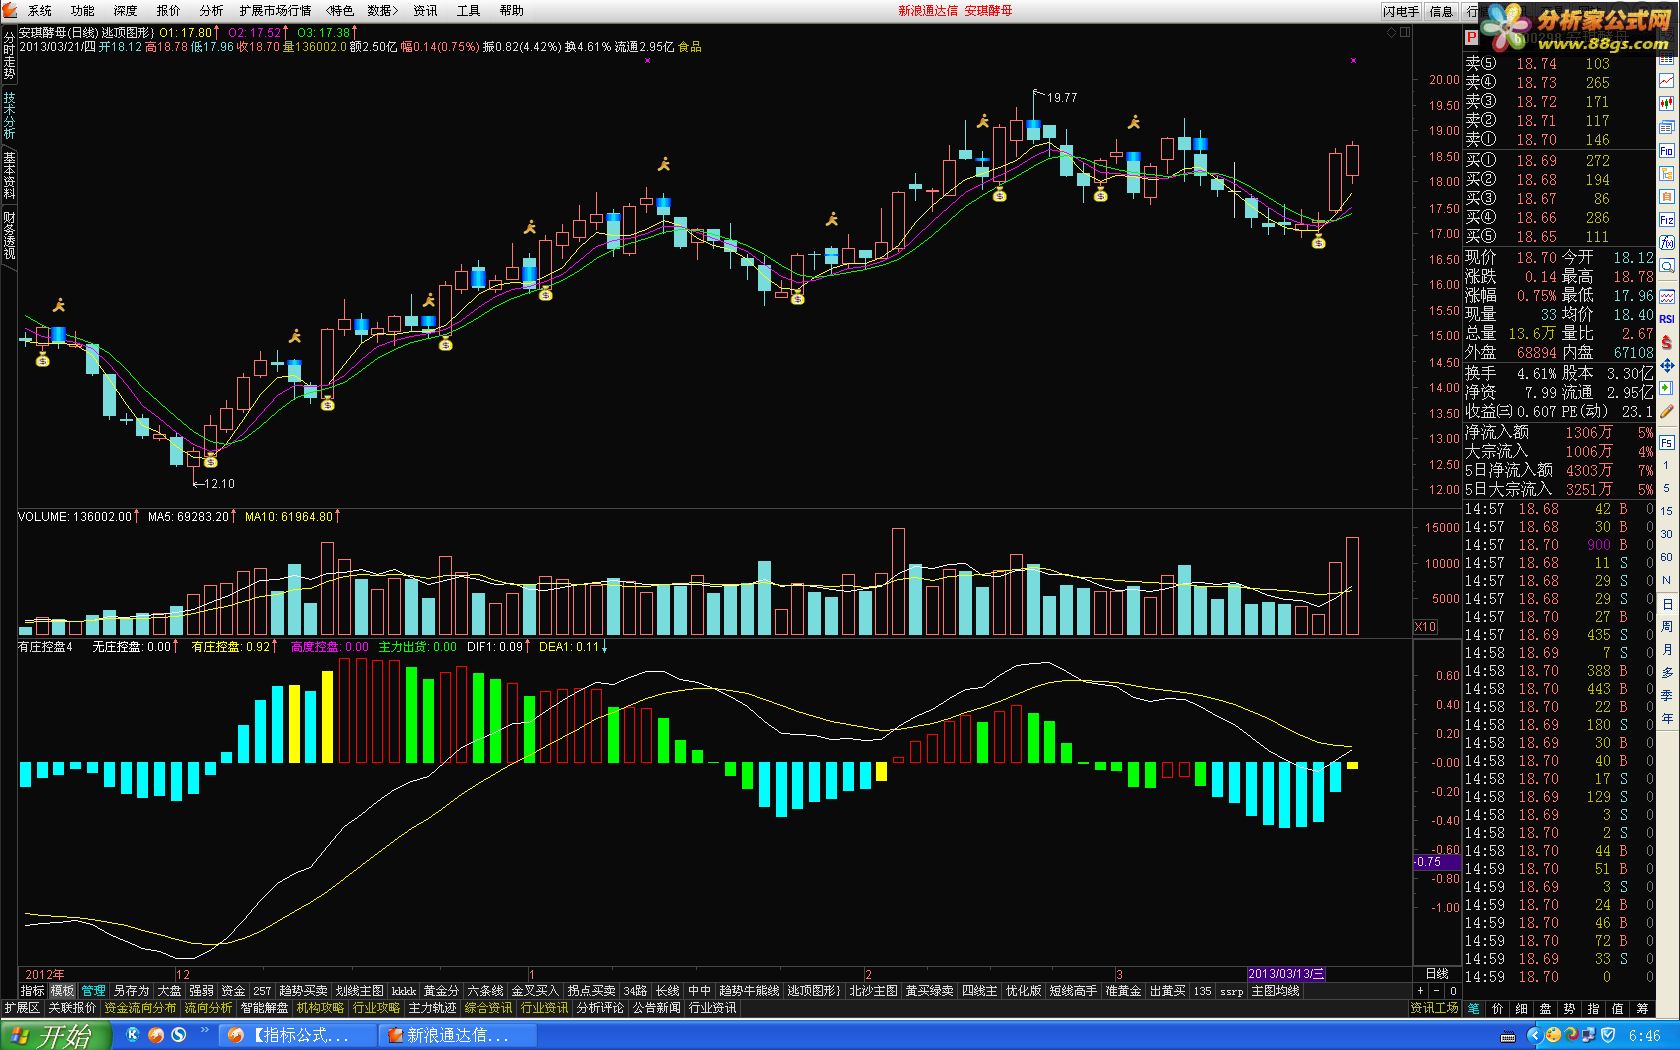This screenshot has height=1050, width=1680.
Task: Click the 日线 period label
Action: [x=1436, y=974]
